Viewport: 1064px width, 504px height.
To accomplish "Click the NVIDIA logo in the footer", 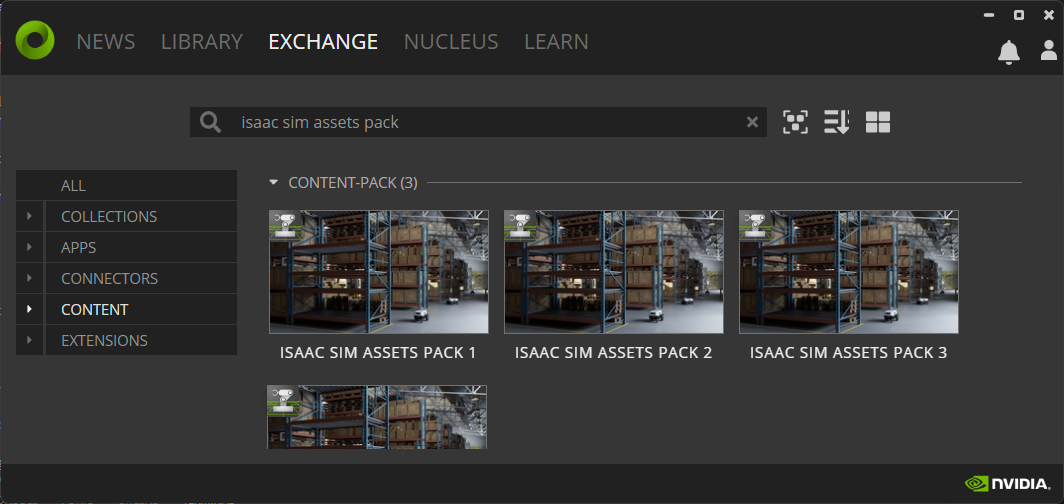I will (x=1008, y=484).
